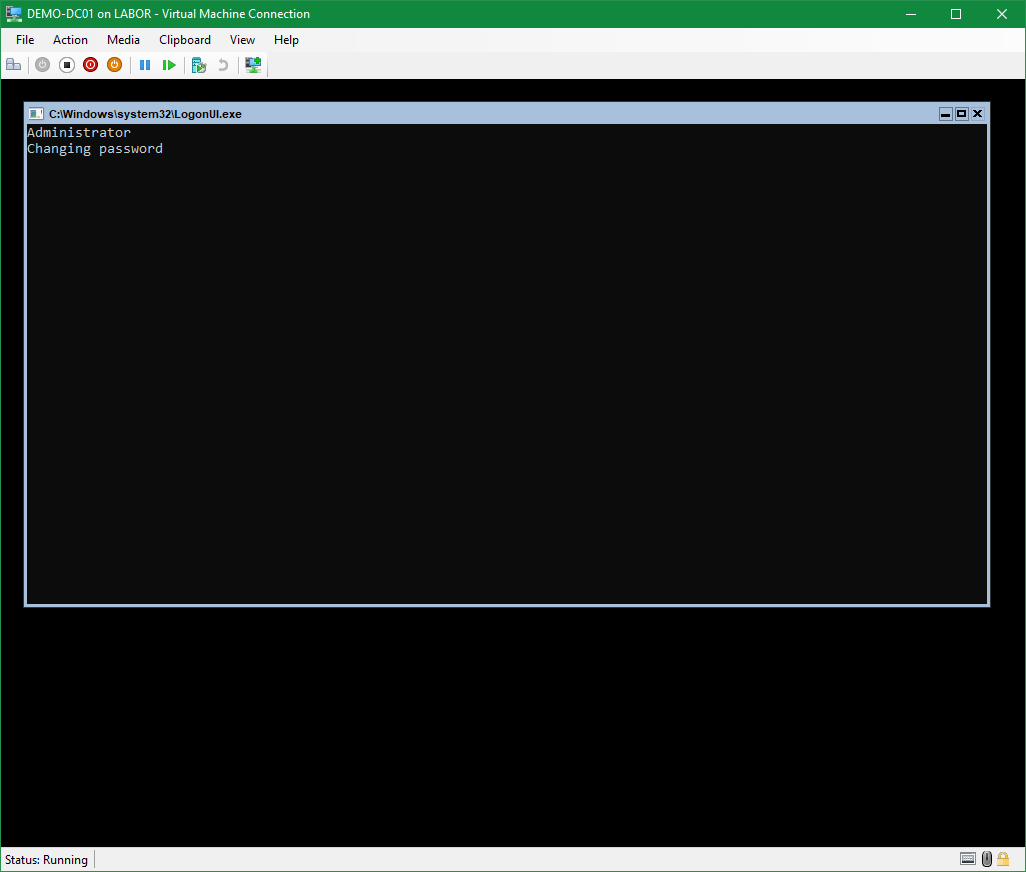Open the View menu

242,40
